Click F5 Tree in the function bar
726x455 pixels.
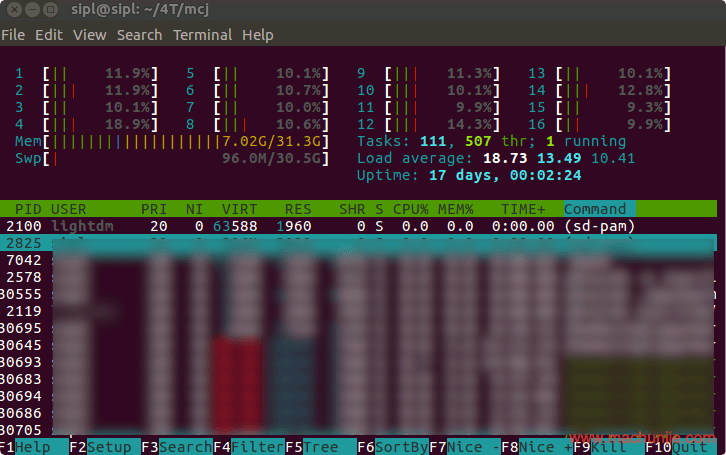coord(320,447)
